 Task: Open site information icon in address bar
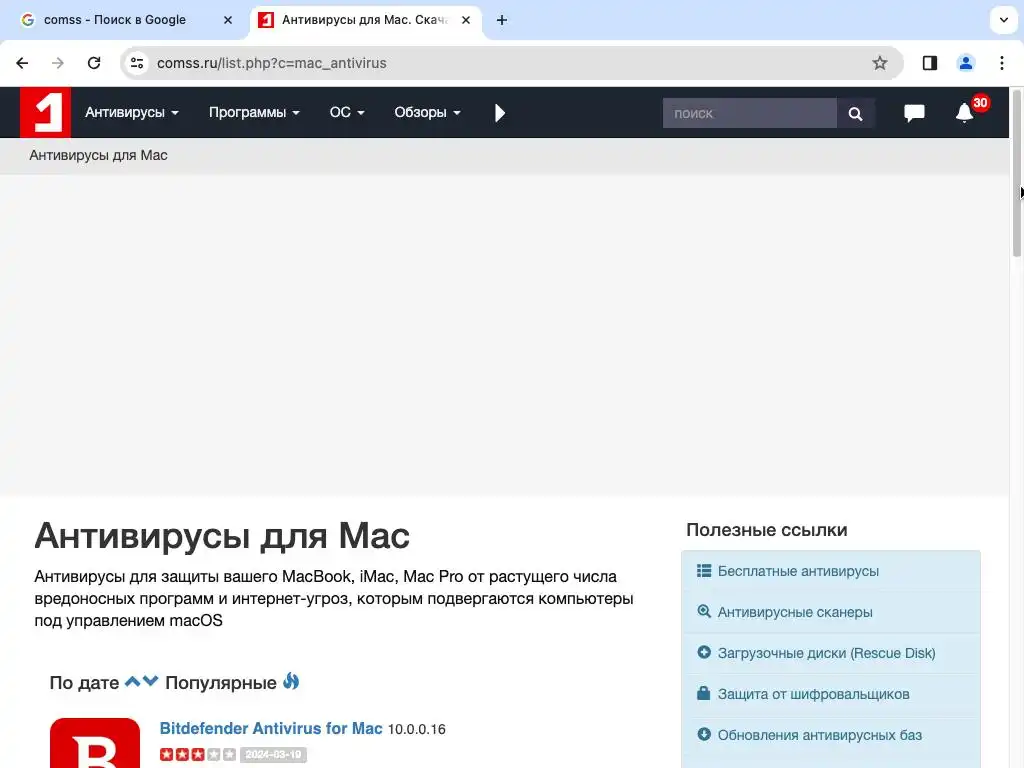coord(137,63)
